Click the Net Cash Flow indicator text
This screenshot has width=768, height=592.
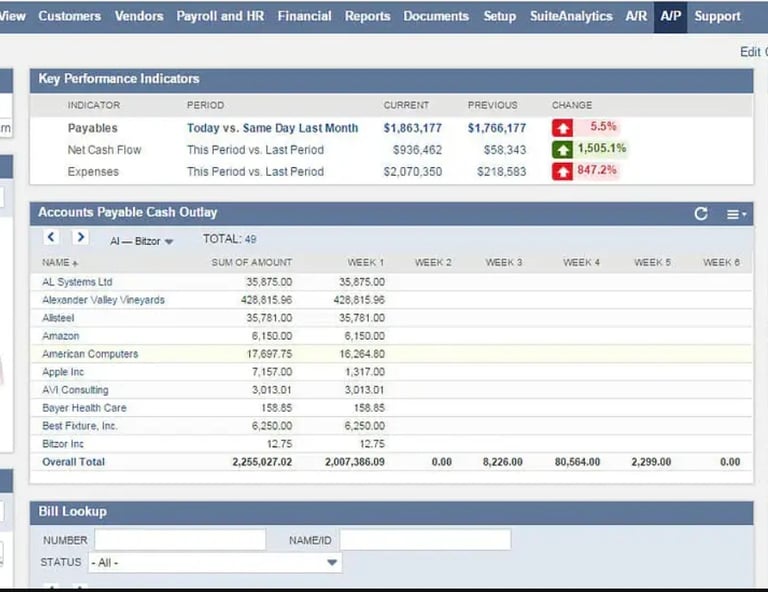tap(104, 150)
